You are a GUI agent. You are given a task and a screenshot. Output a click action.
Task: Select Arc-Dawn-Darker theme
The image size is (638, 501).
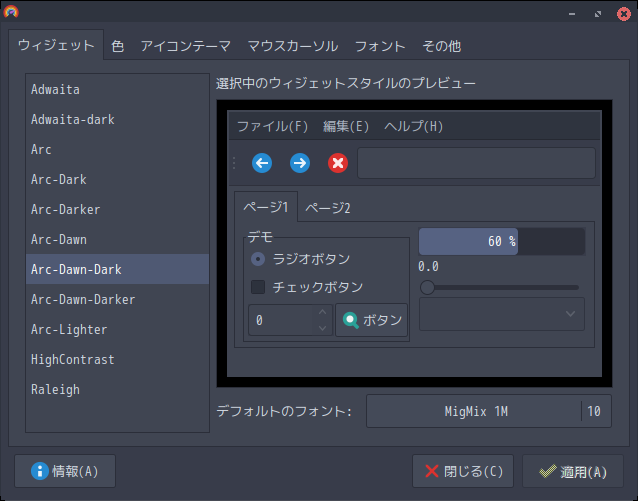tap(118, 299)
